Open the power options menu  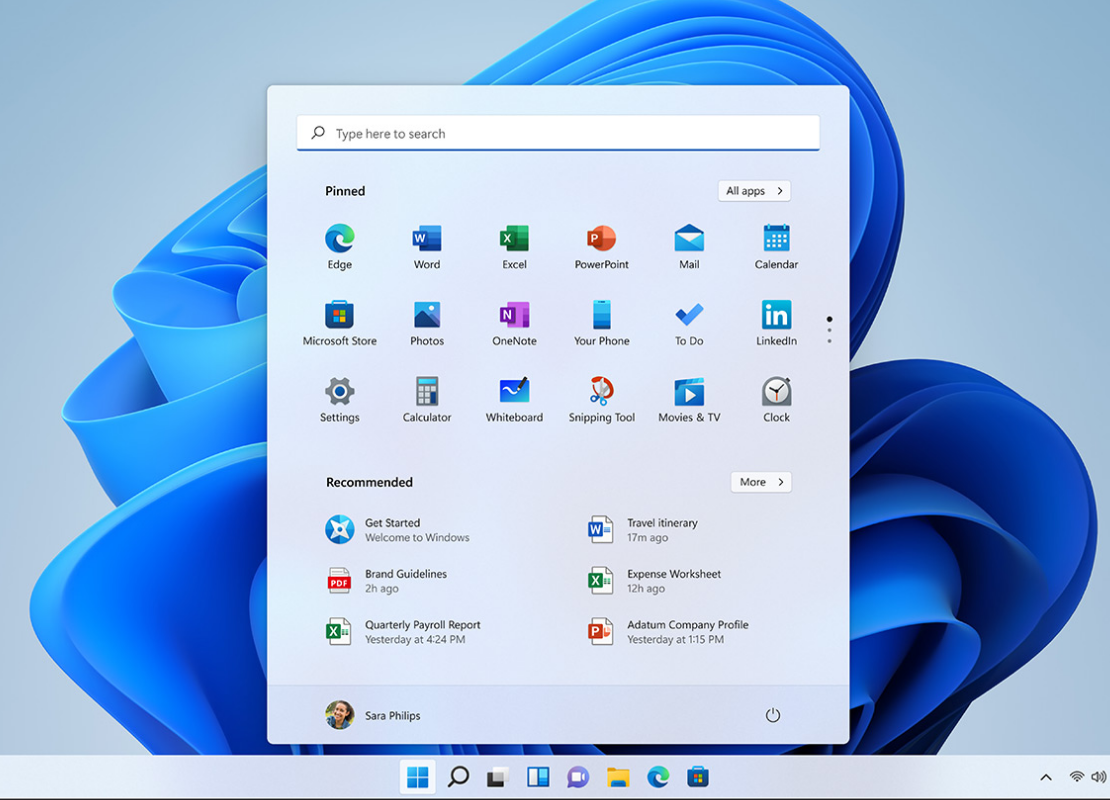(772, 715)
